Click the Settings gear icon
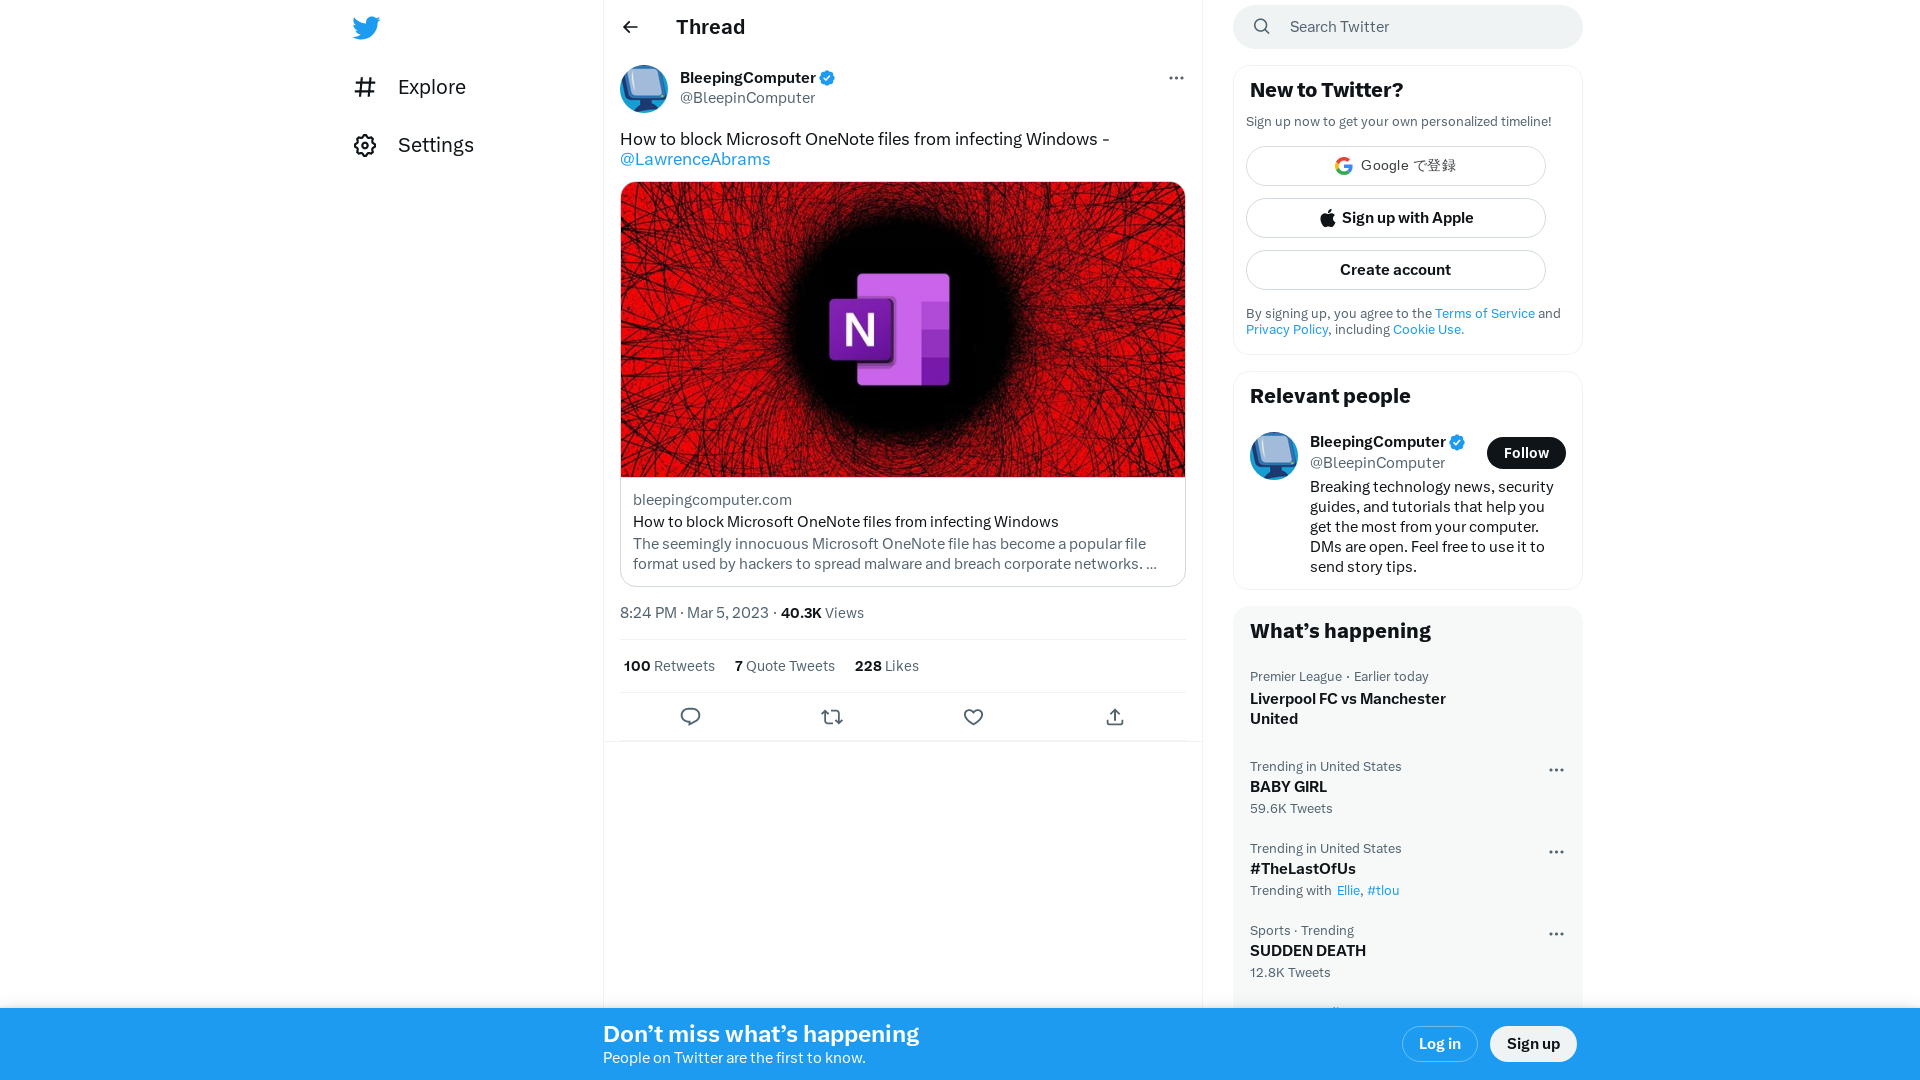 tap(365, 145)
